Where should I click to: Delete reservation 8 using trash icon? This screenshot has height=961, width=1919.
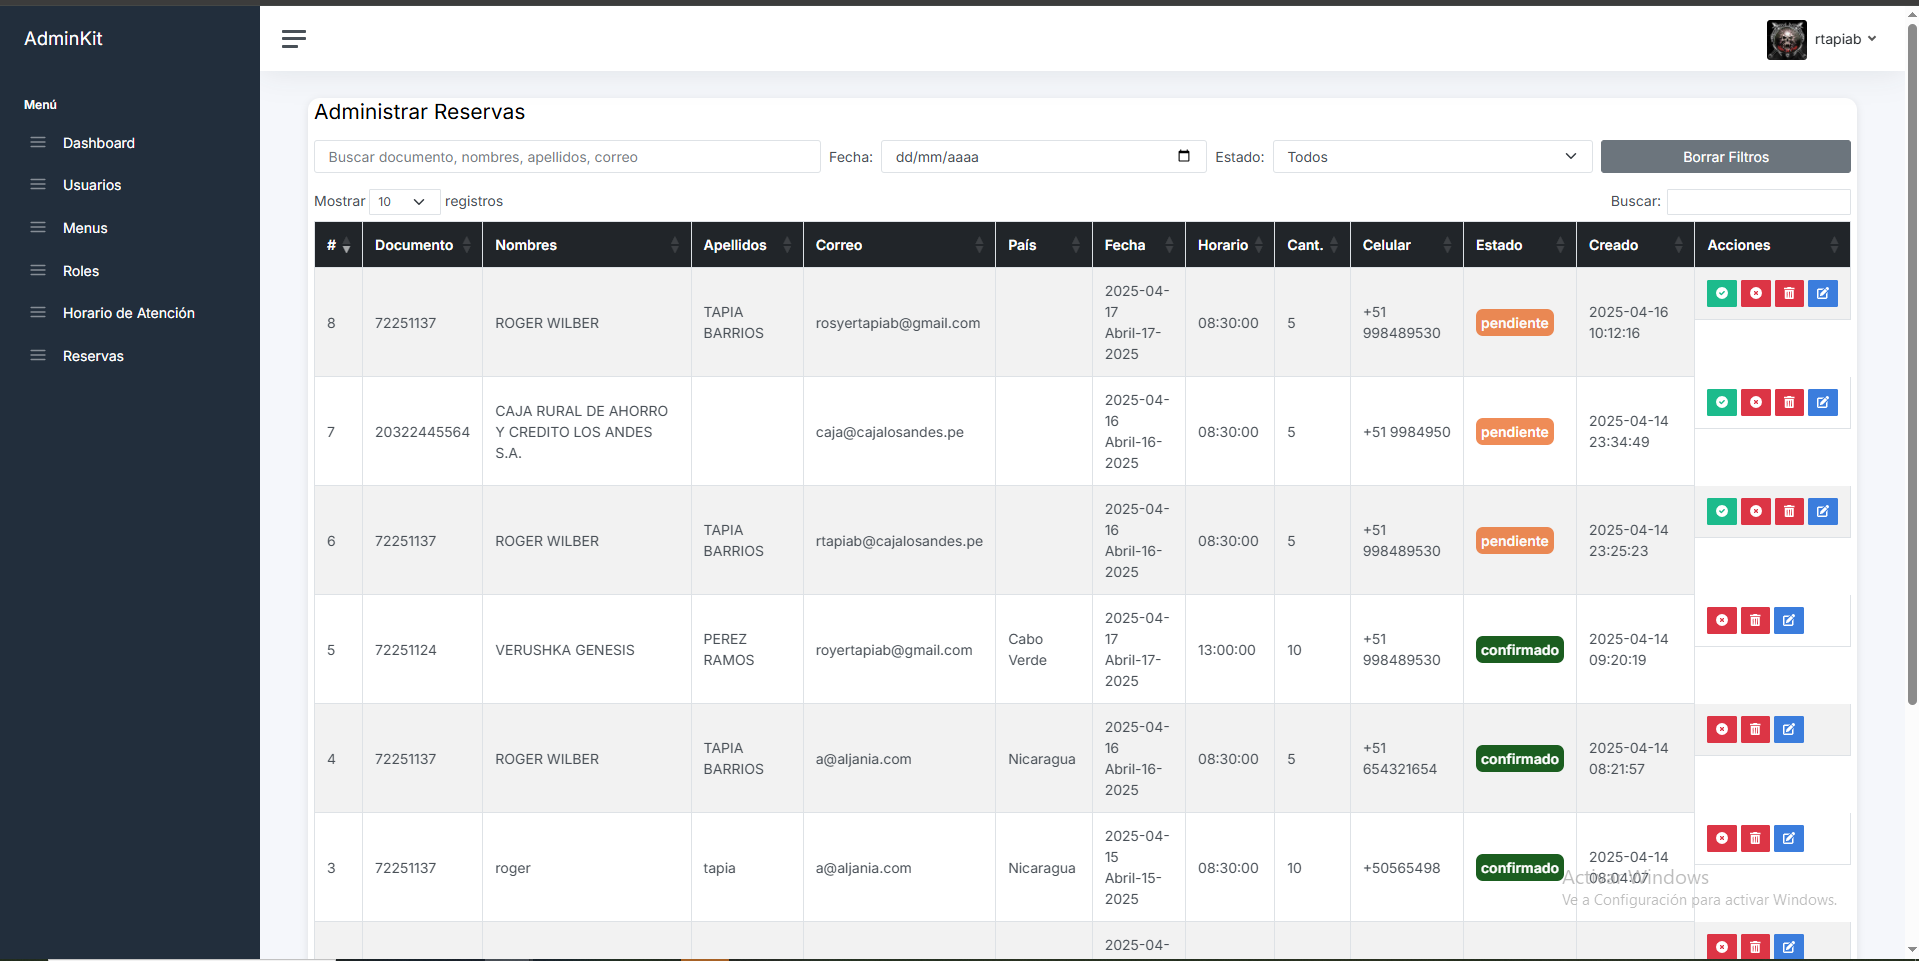(1789, 293)
